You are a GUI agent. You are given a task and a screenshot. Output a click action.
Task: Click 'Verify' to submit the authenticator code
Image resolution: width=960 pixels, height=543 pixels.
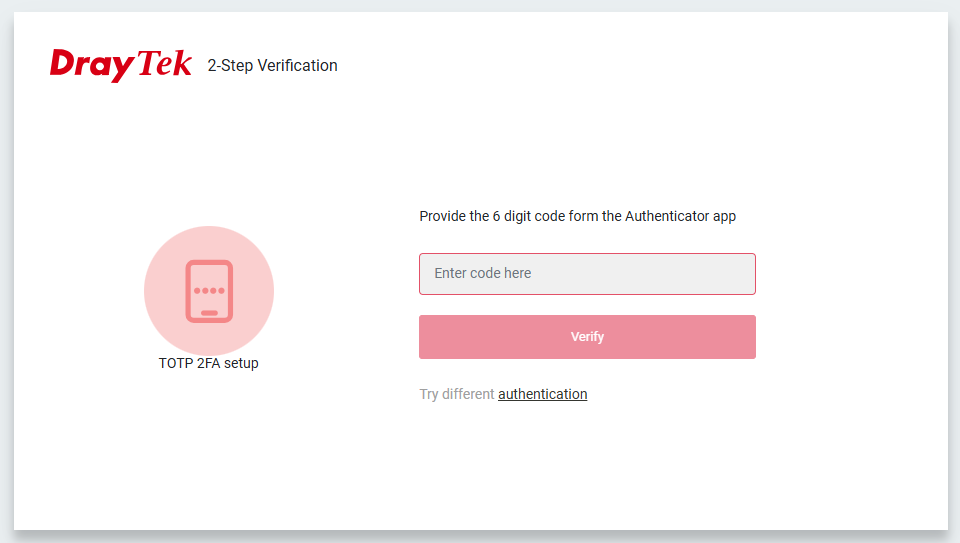587,337
